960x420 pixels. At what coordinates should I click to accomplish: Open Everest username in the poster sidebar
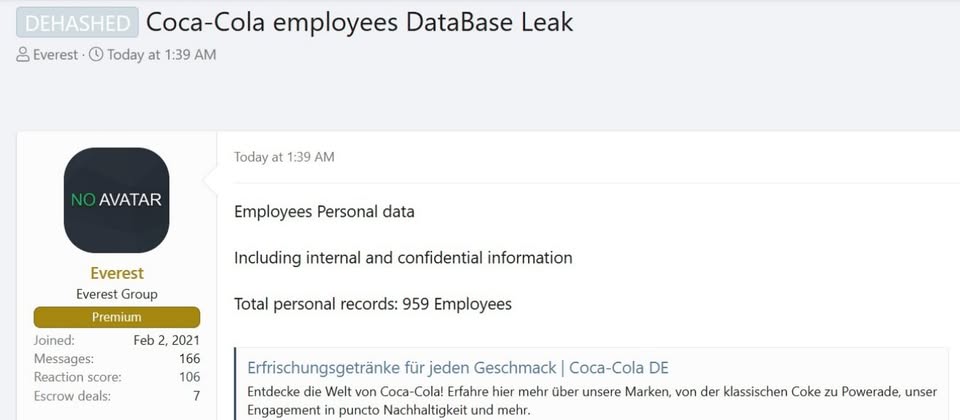[x=117, y=273]
